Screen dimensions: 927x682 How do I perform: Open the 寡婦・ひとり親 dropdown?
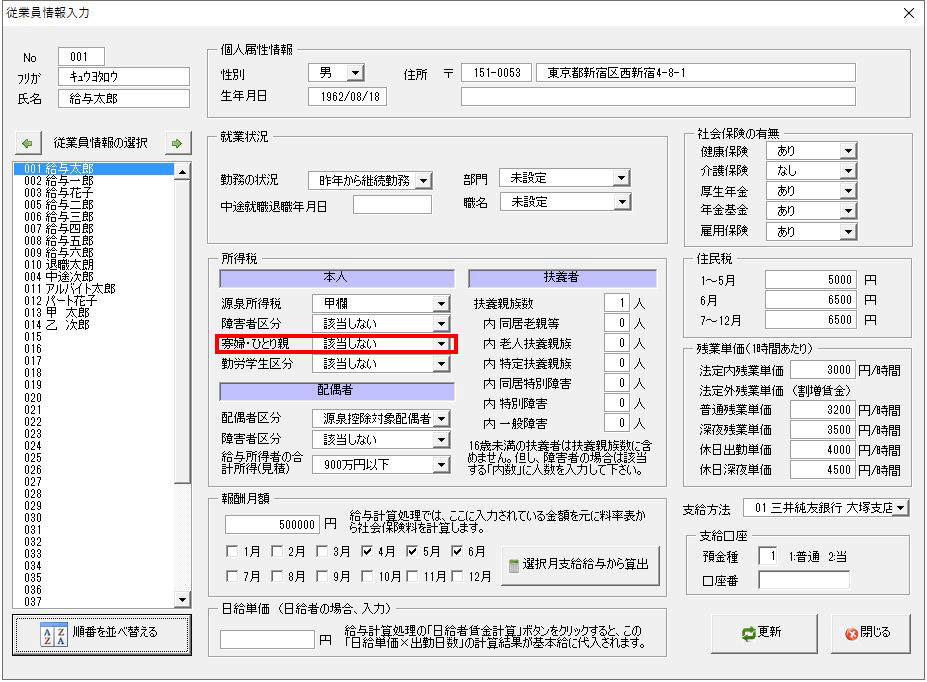[441, 344]
